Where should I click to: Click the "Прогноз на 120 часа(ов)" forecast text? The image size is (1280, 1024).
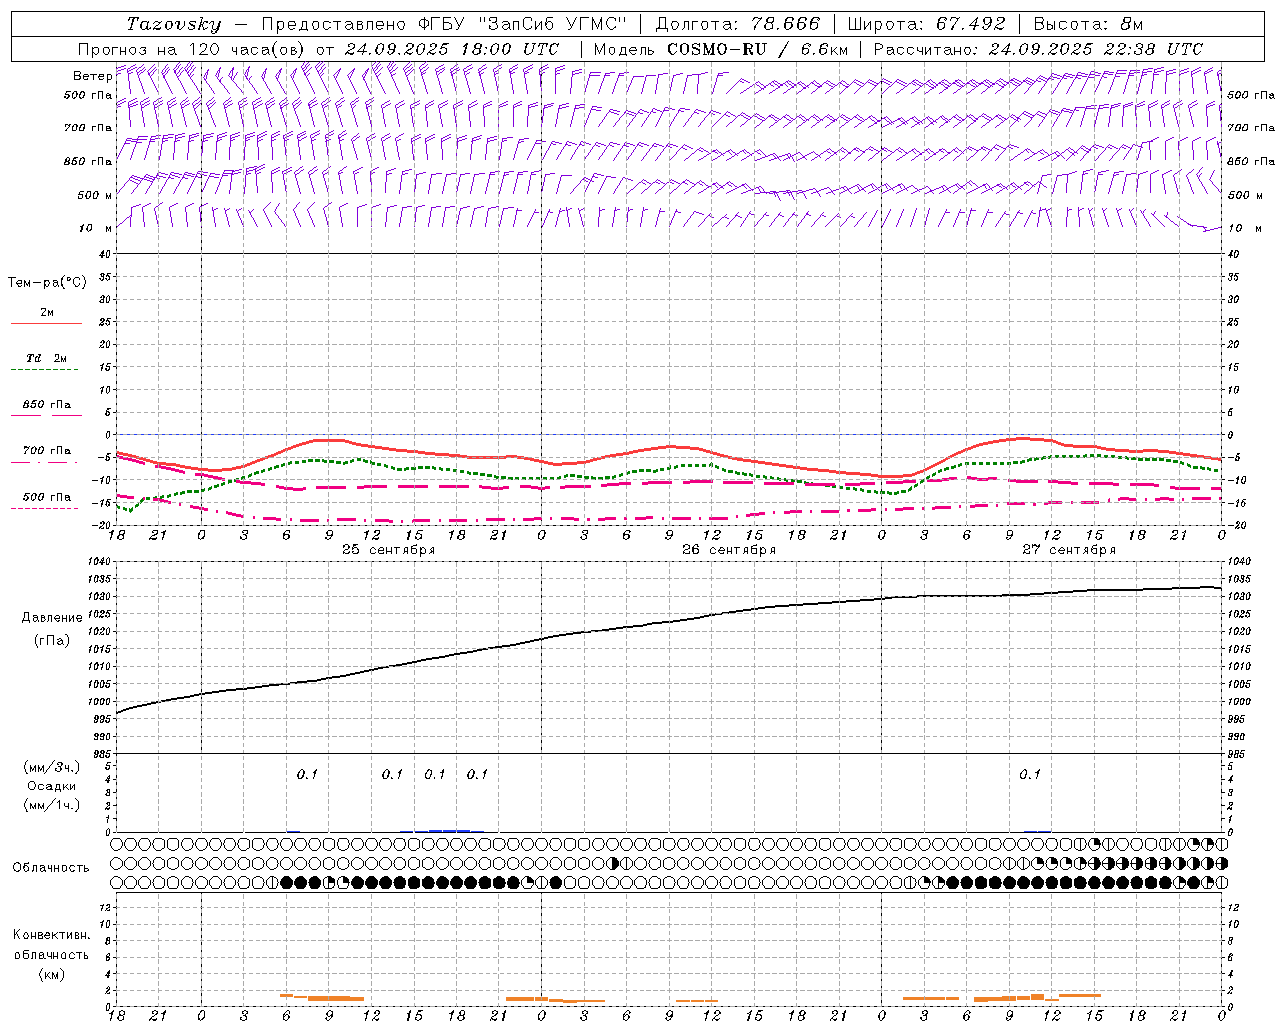click(193, 49)
